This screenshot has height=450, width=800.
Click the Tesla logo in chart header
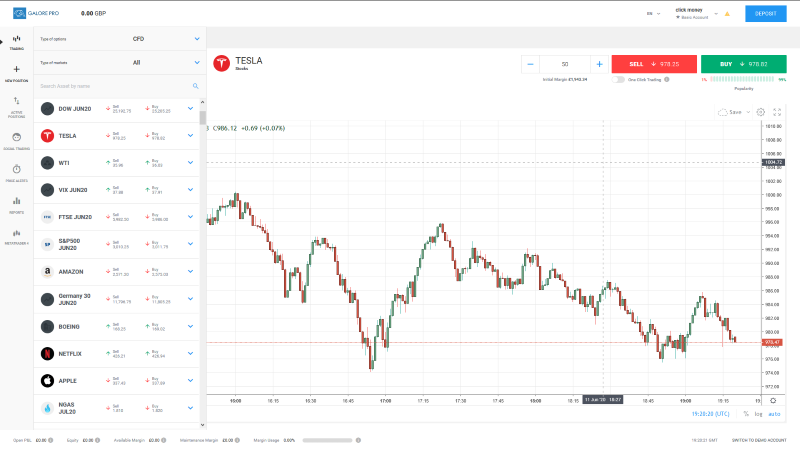click(x=221, y=64)
